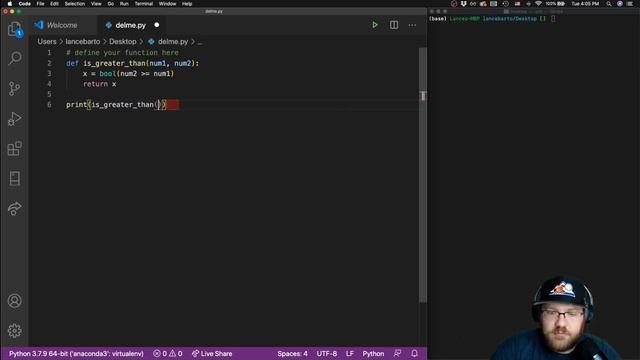Open macOS Spotlight search icon

tap(609, 4)
